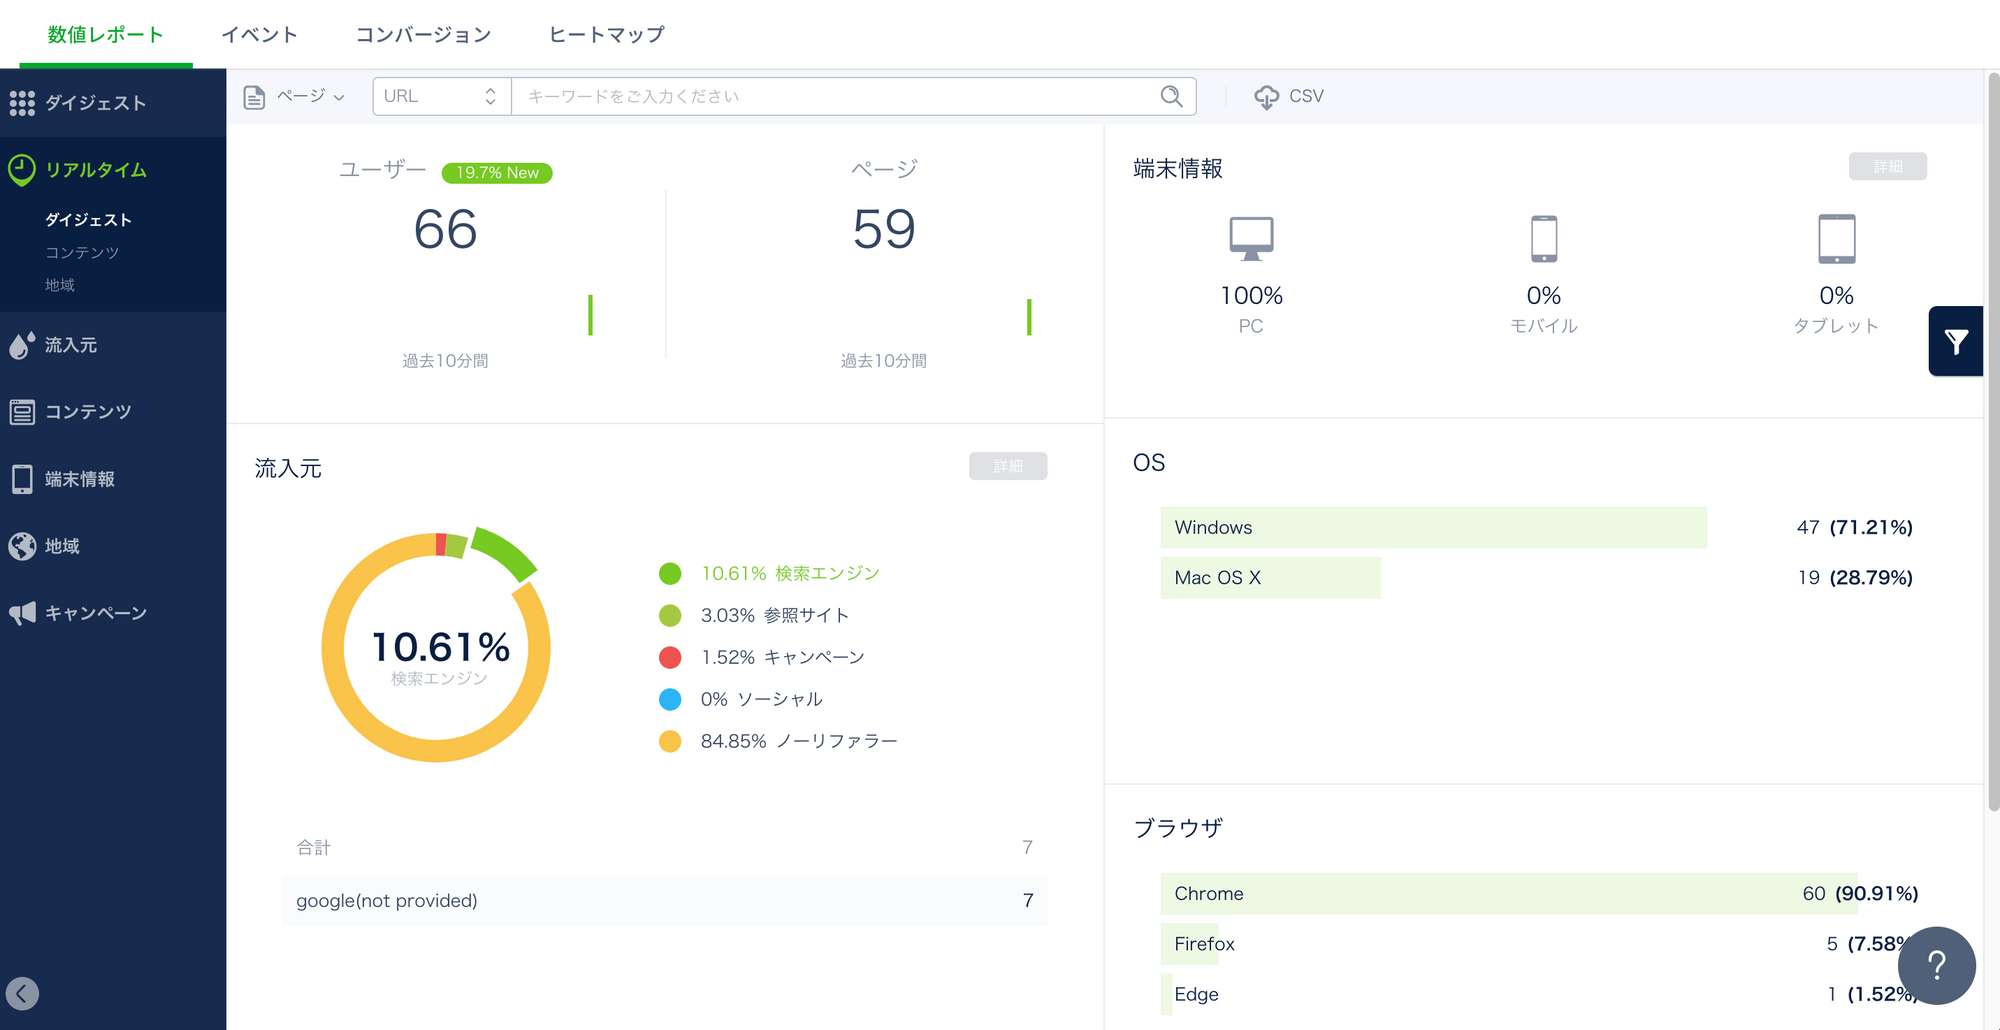Click 詳細 button in 端末情報 panel
This screenshot has height=1030, width=2000.
coord(1887,167)
